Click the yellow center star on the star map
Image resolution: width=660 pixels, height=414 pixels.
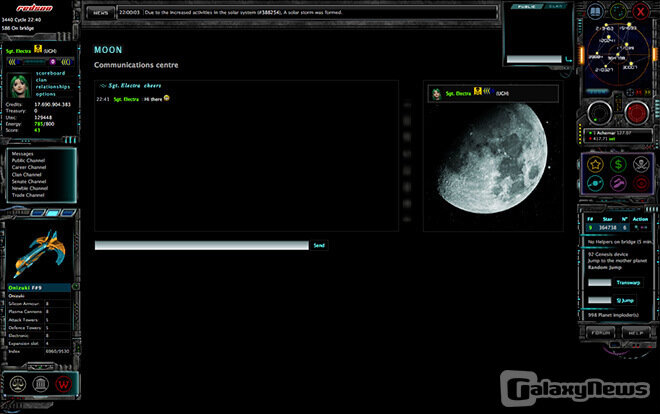click(618, 54)
